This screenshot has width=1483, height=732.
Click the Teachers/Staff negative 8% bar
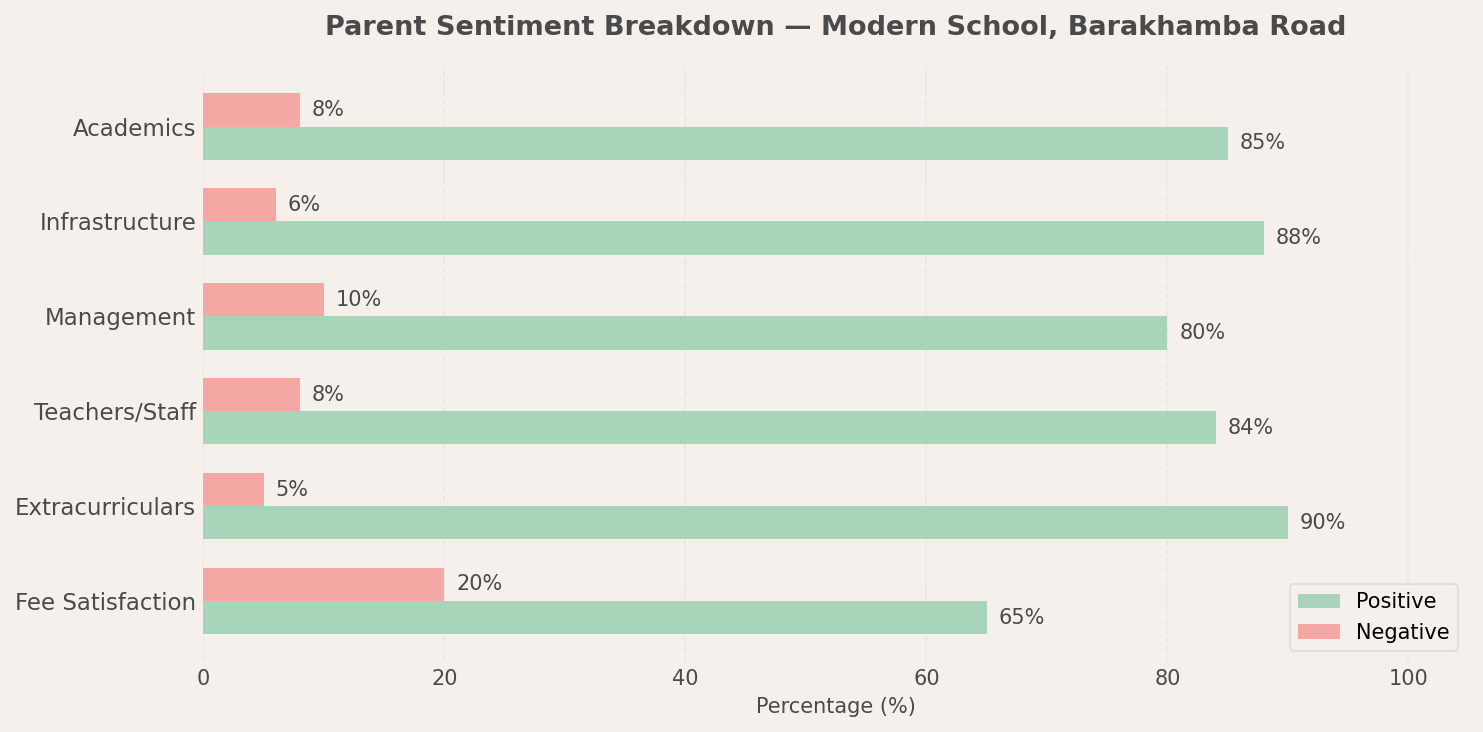[251, 394]
